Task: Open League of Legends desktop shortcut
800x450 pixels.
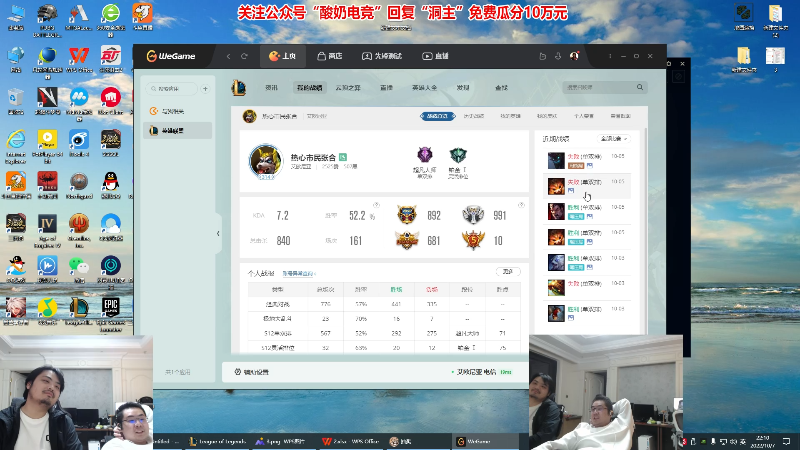Action: click(79, 312)
